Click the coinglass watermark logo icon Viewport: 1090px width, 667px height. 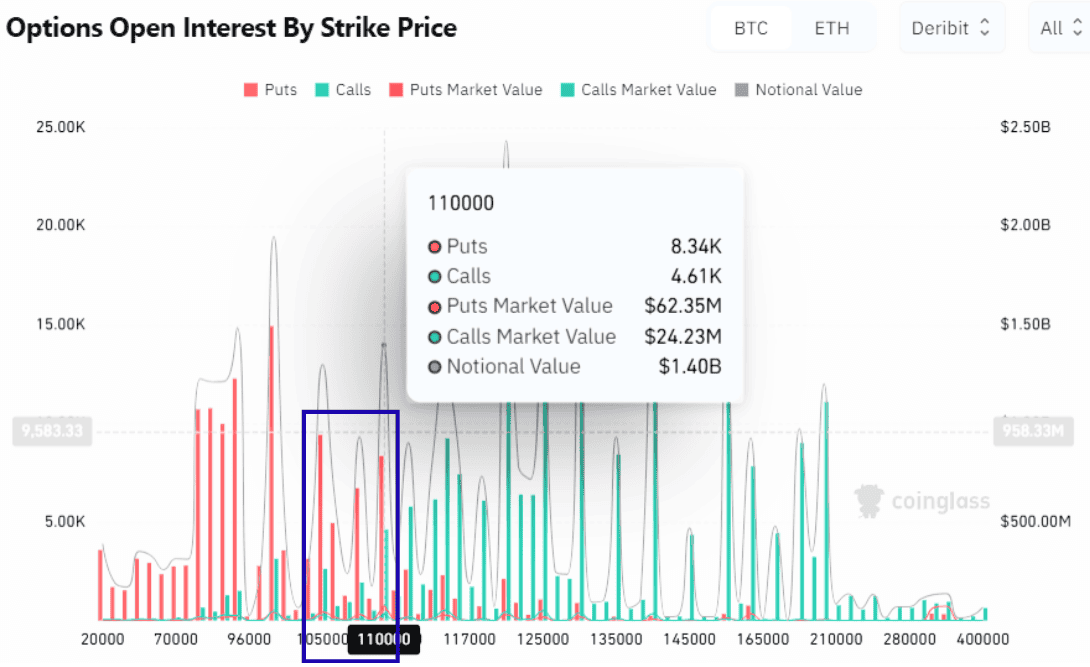pos(871,500)
